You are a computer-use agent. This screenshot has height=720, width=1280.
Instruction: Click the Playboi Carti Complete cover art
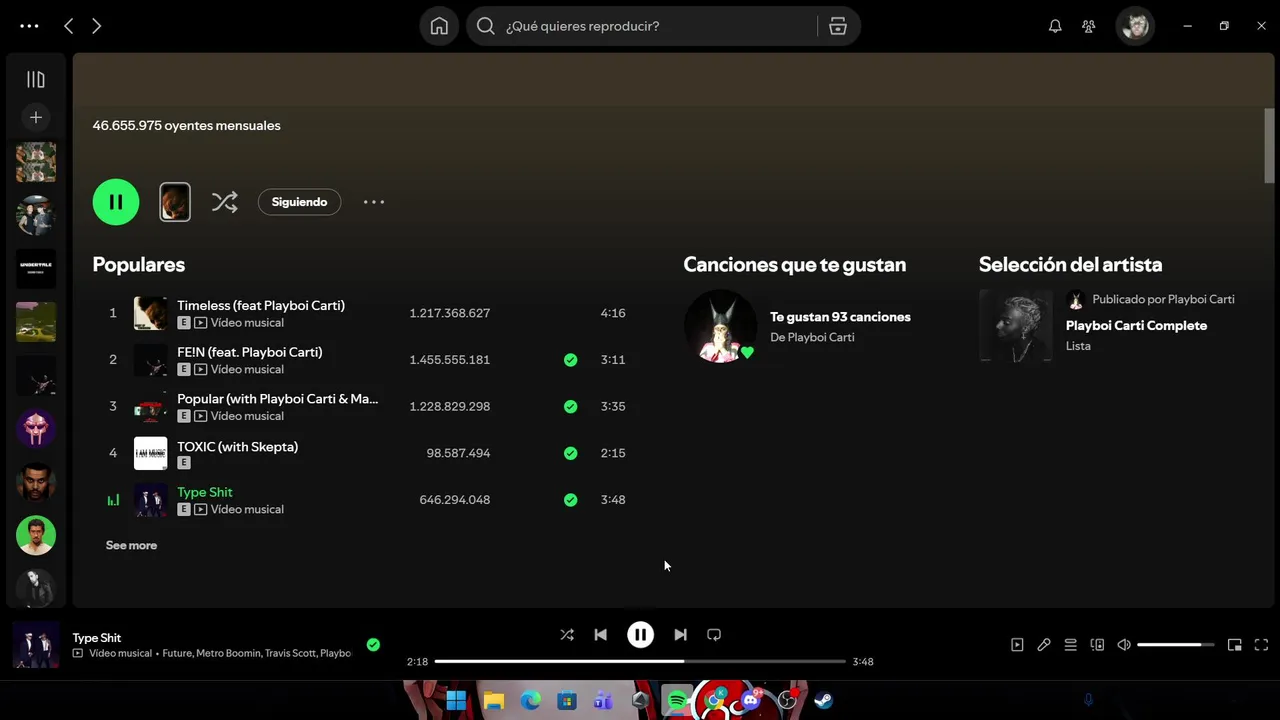(1016, 326)
